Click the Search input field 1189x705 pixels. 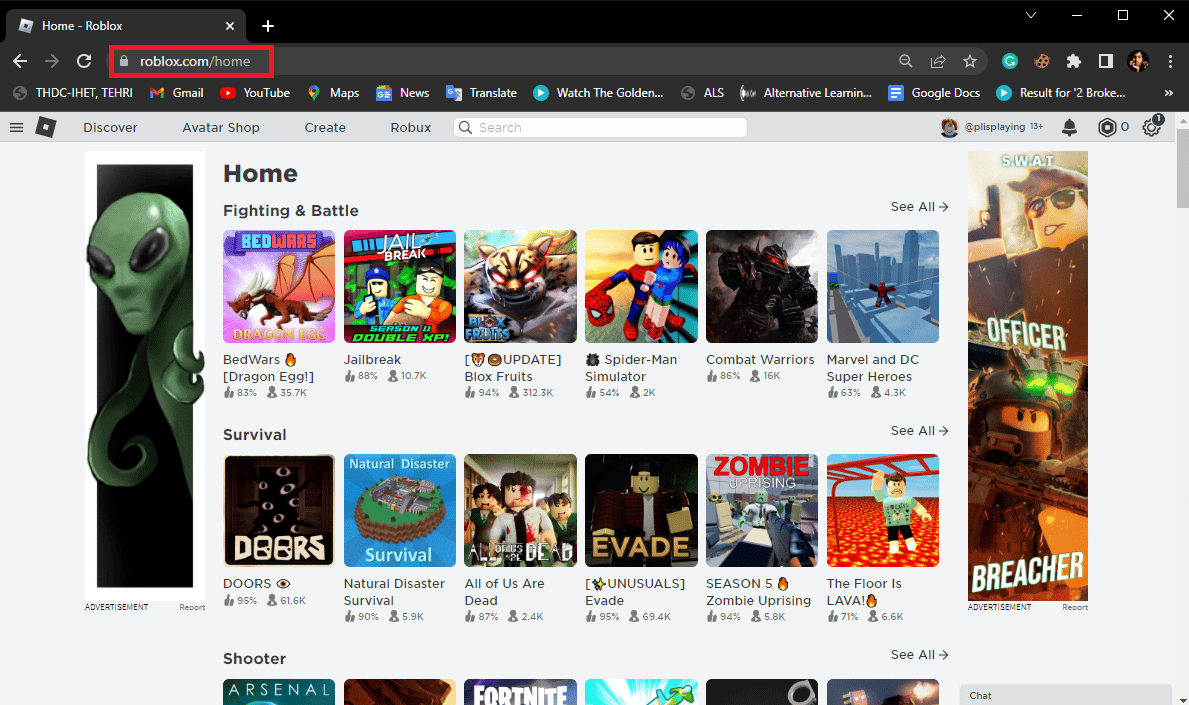(599, 127)
